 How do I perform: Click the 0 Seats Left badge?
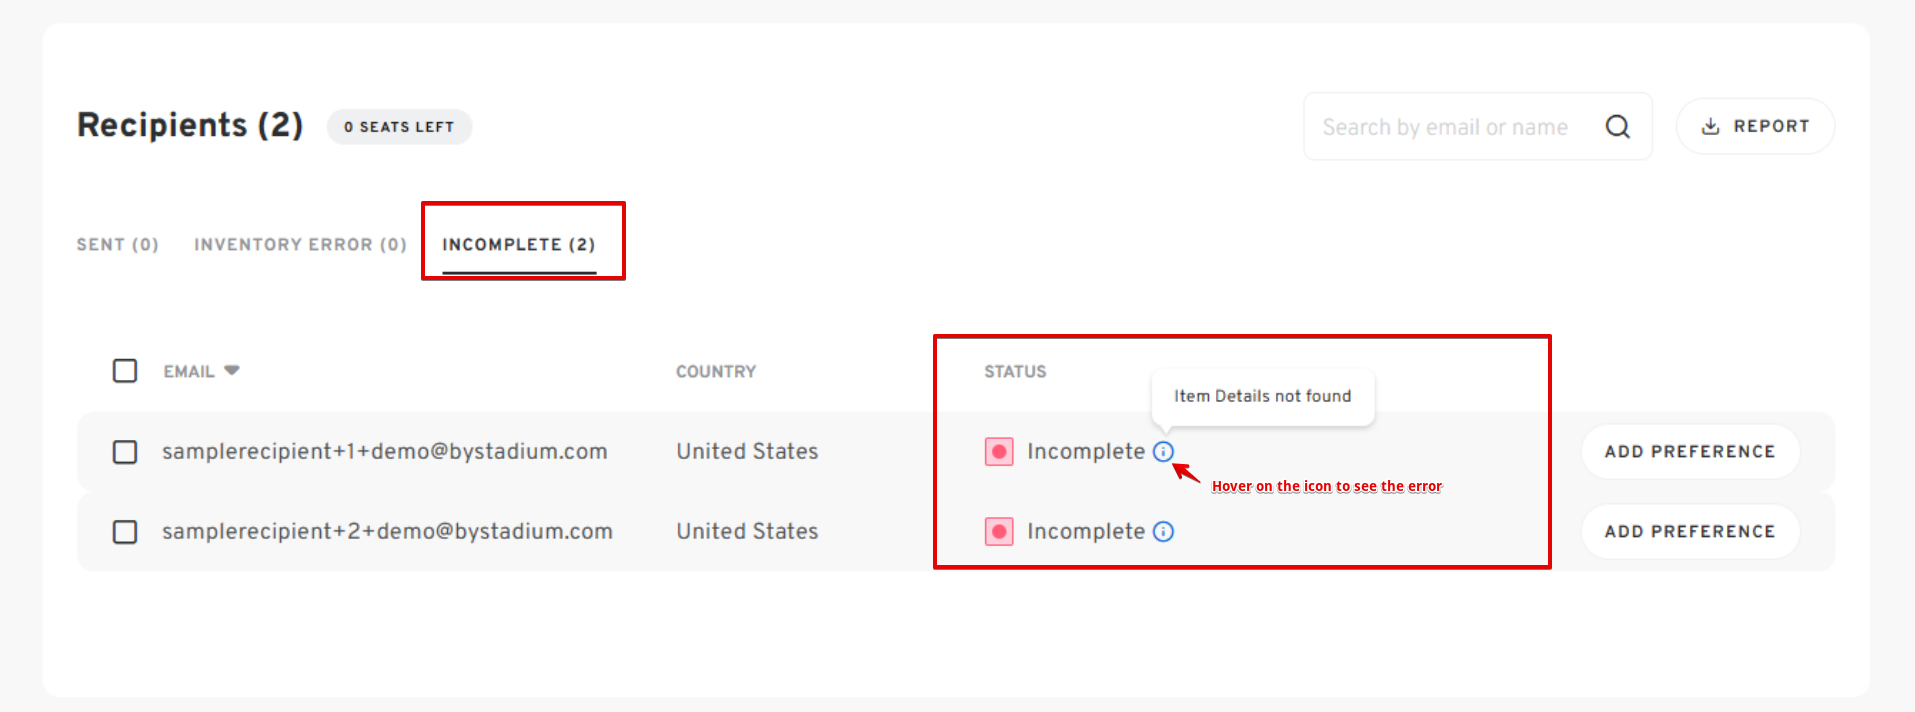click(399, 127)
